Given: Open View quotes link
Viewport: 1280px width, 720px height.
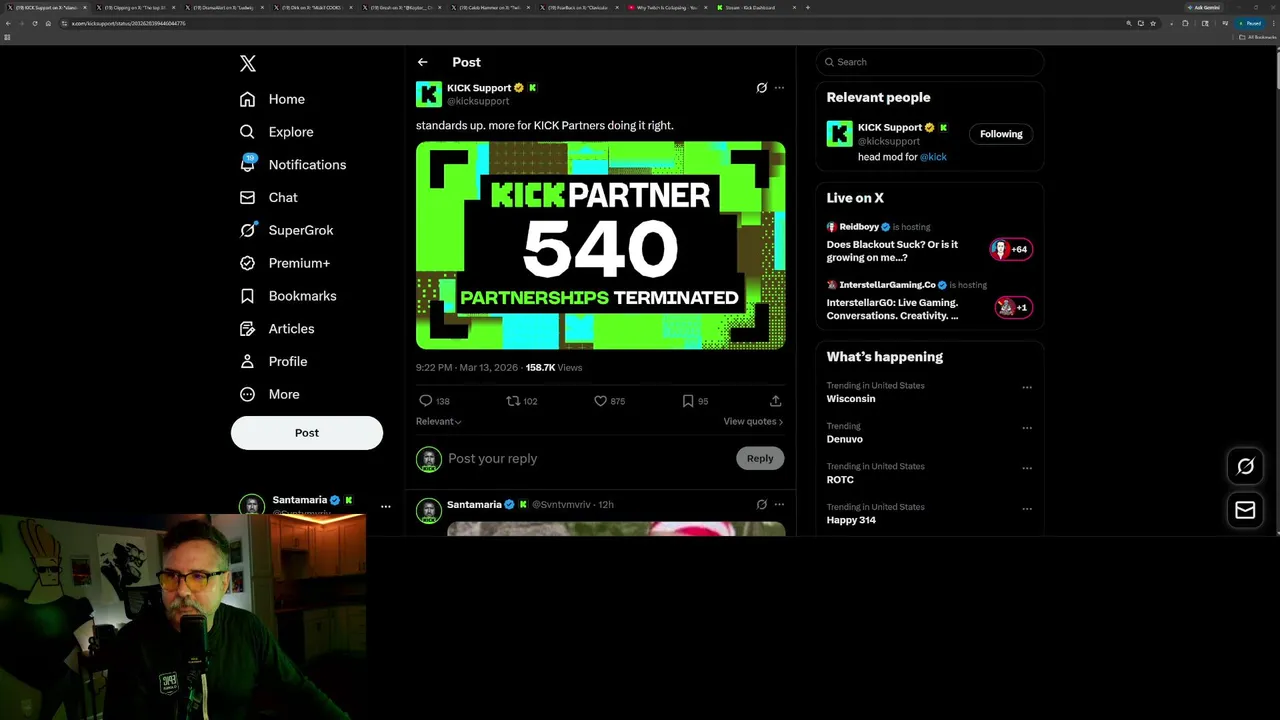Looking at the screenshot, I should click(753, 421).
